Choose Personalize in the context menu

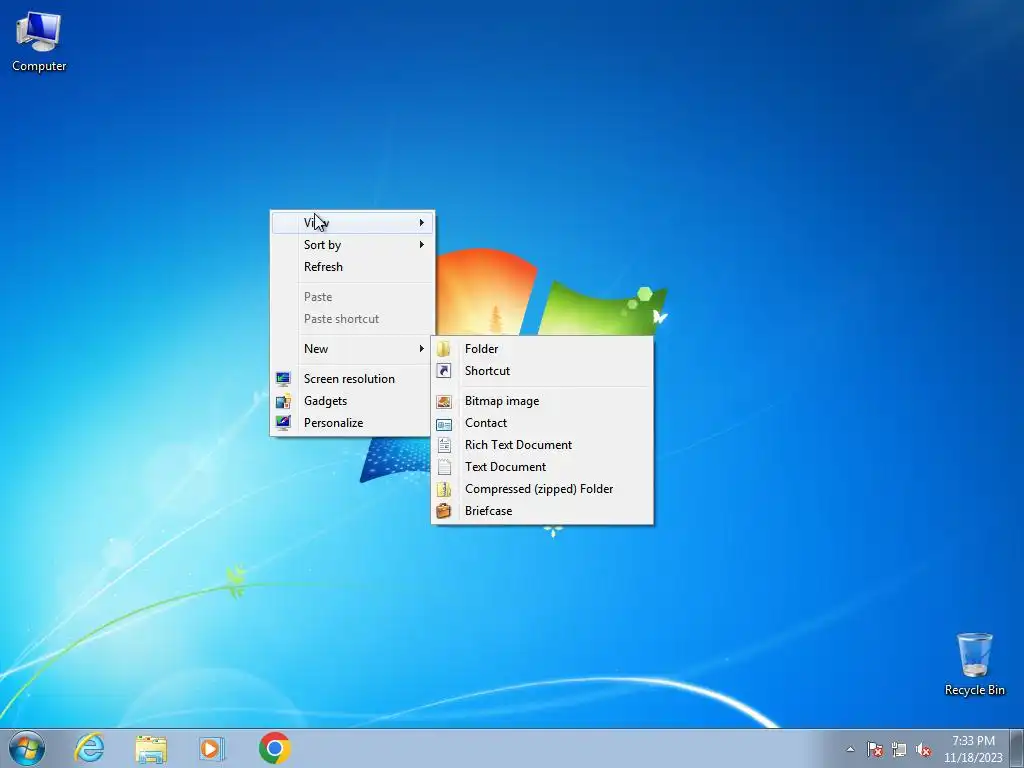point(352,423)
